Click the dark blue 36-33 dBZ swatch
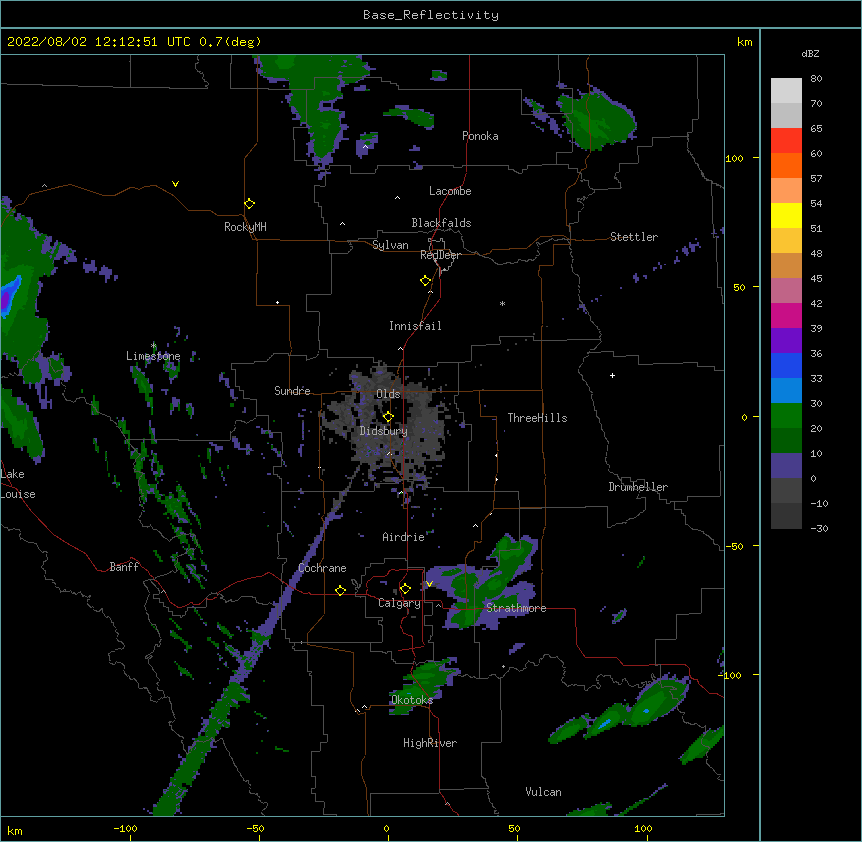The width and height of the screenshot is (862, 842). [x=786, y=365]
